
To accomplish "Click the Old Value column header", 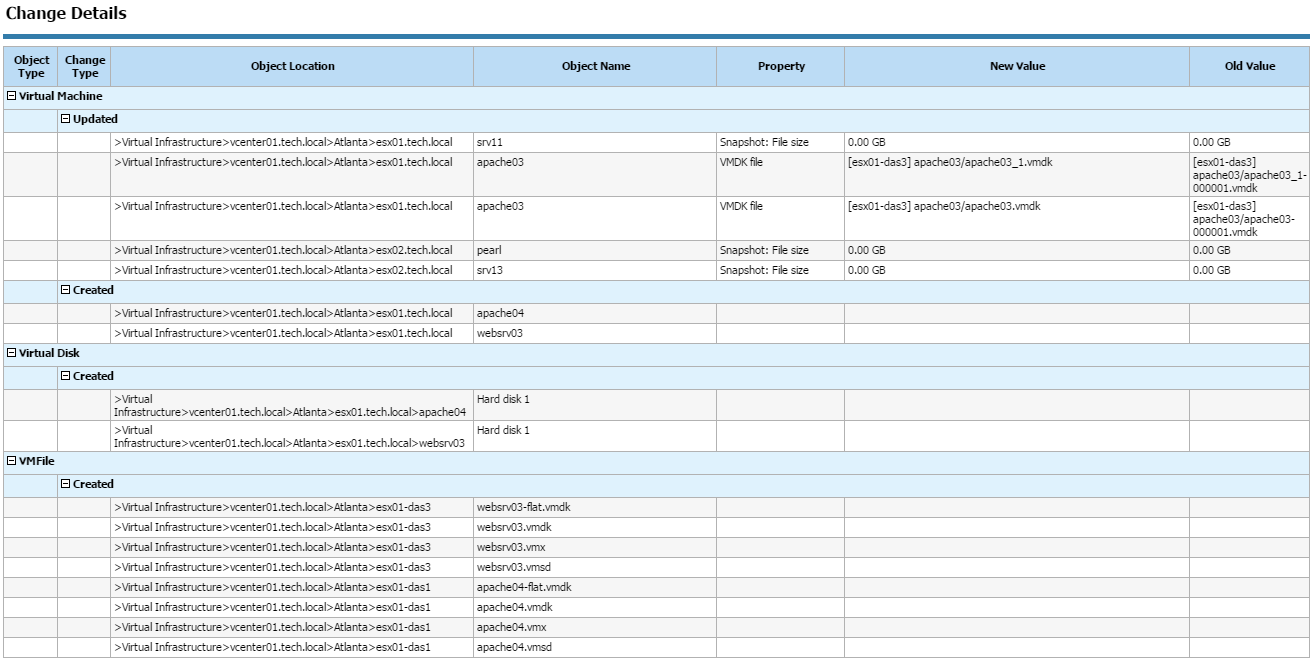I will pyautogui.click(x=1250, y=67).
